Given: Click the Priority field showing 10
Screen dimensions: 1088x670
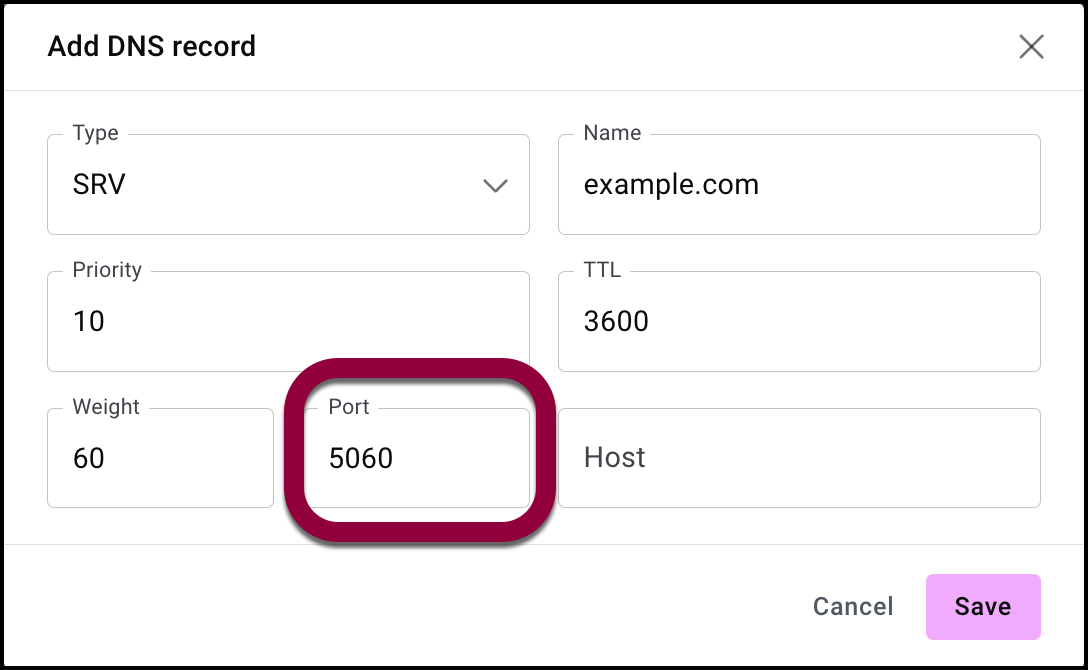Looking at the screenshot, I should 288,322.
